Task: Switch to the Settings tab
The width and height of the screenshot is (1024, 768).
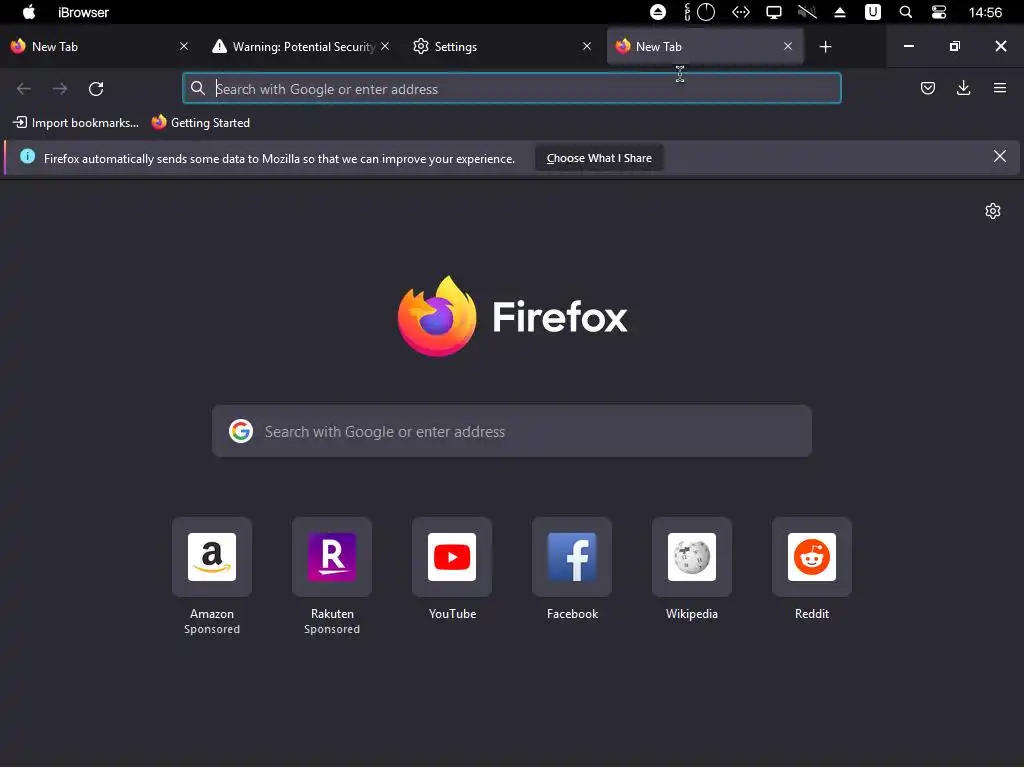Action: click(x=502, y=46)
